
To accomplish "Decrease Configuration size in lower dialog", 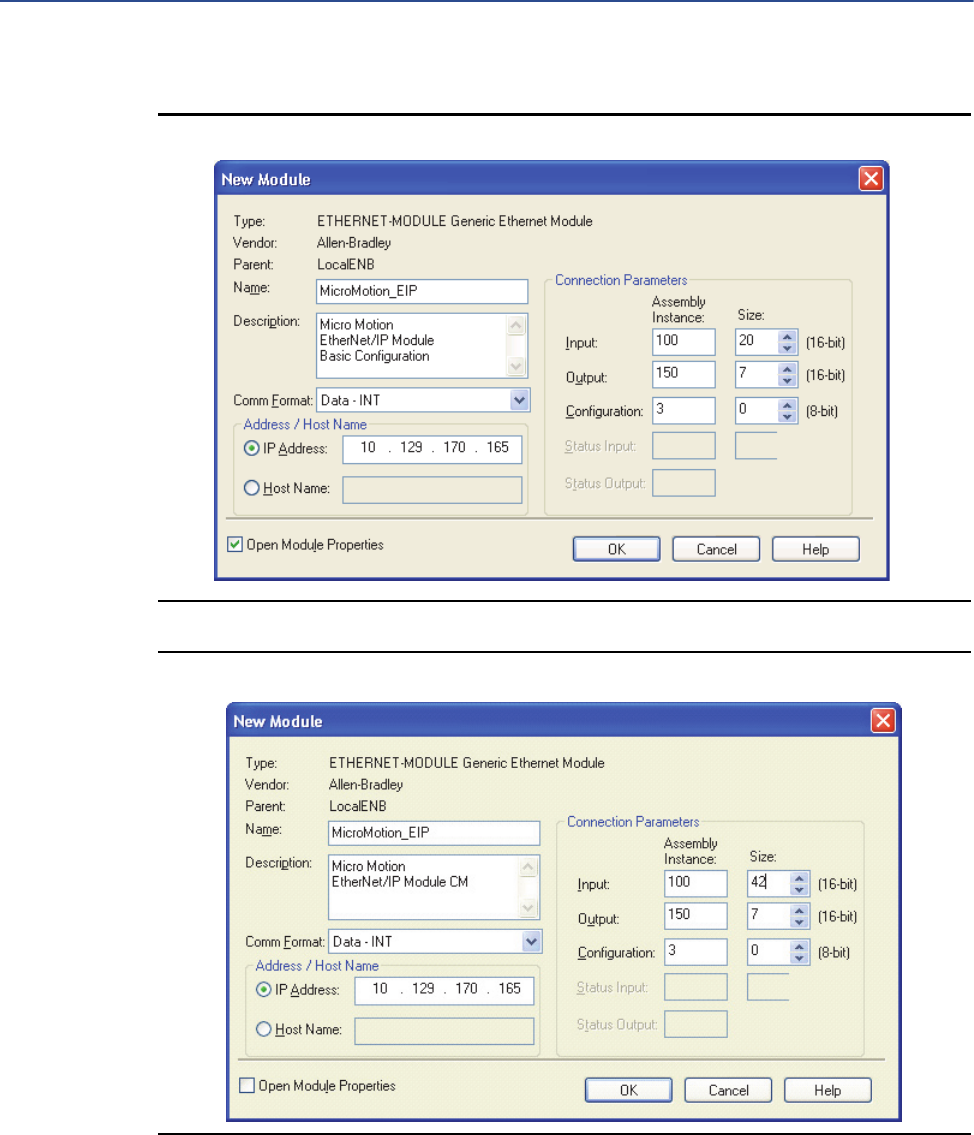I will pos(799,958).
